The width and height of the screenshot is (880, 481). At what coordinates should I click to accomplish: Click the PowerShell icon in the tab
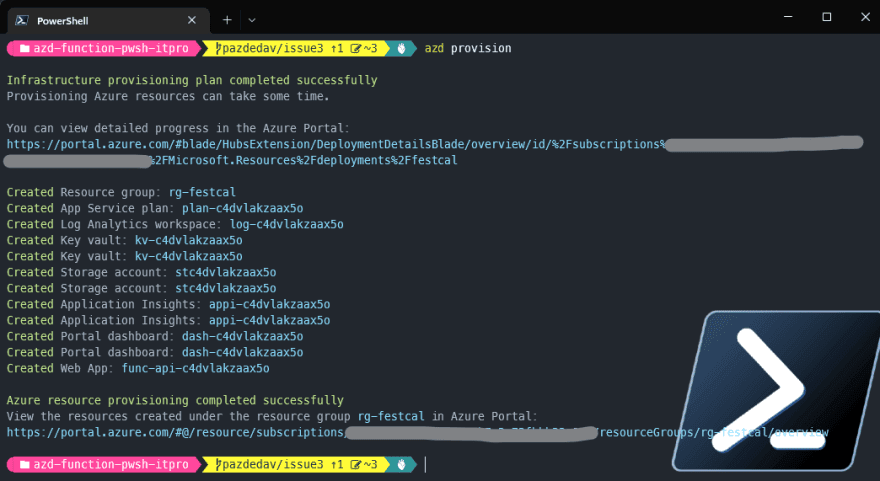[x=22, y=20]
